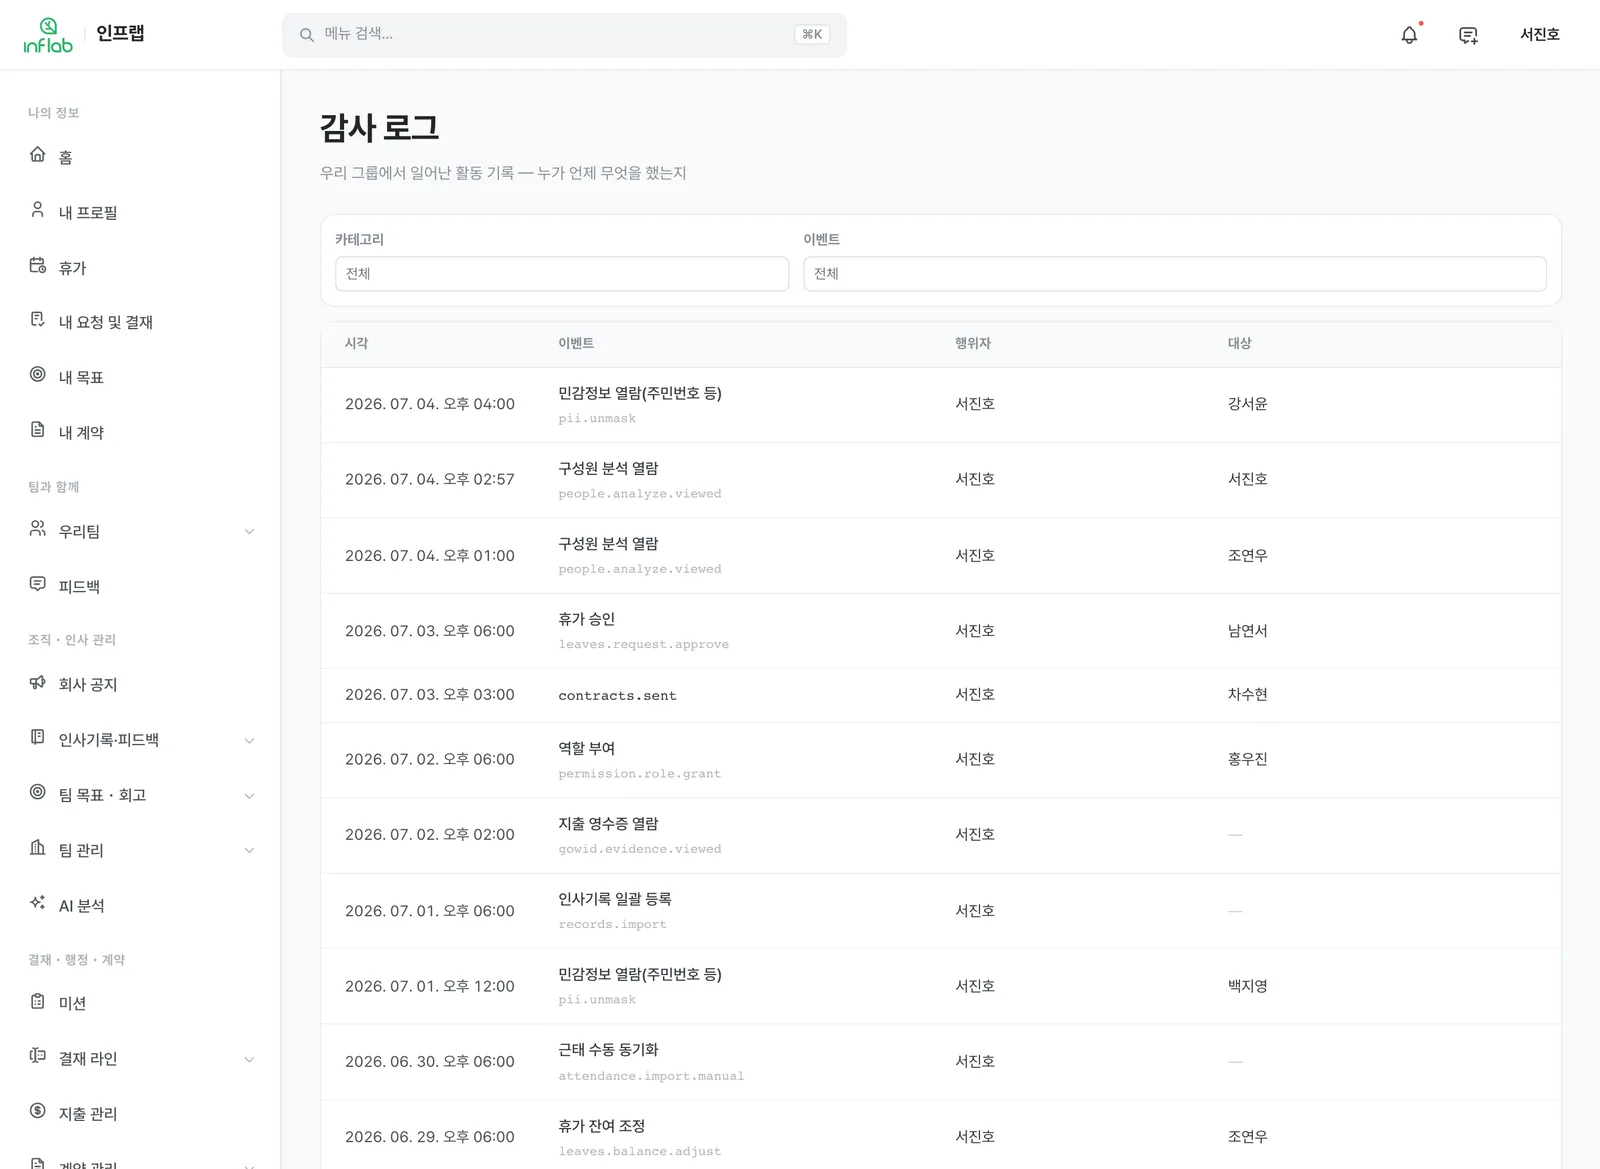Click timestamp 2026. 06. 30. 오후 06:00
Viewport: 1600px width, 1169px height.
tap(430, 1061)
